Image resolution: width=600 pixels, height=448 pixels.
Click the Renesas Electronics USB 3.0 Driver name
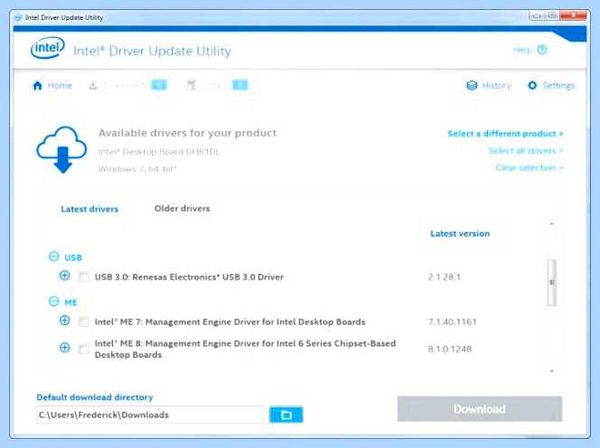point(189,277)
